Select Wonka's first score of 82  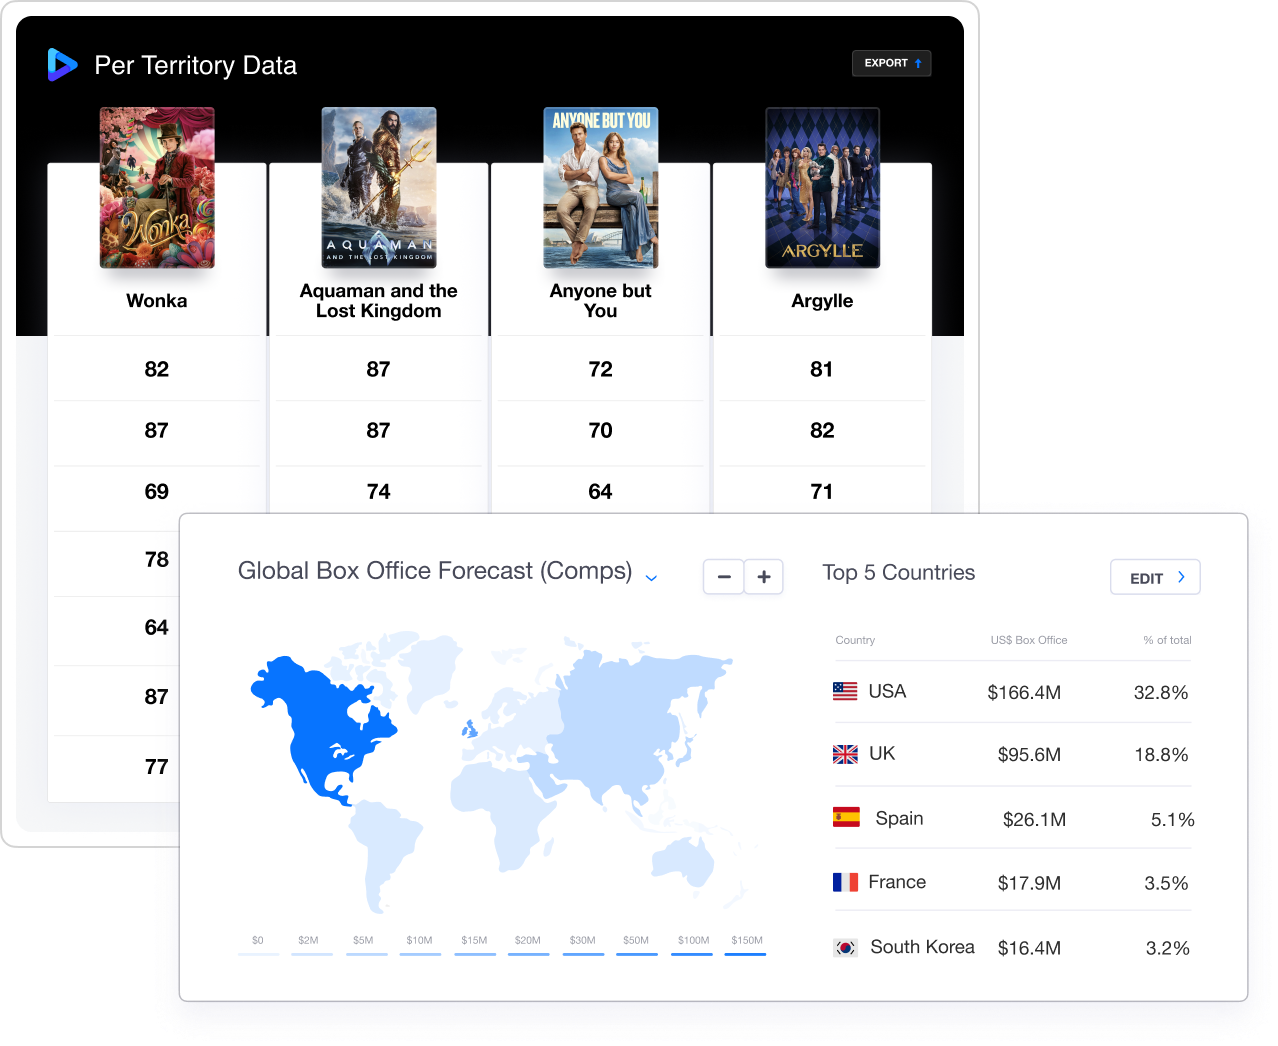click(x=157, y=369)
